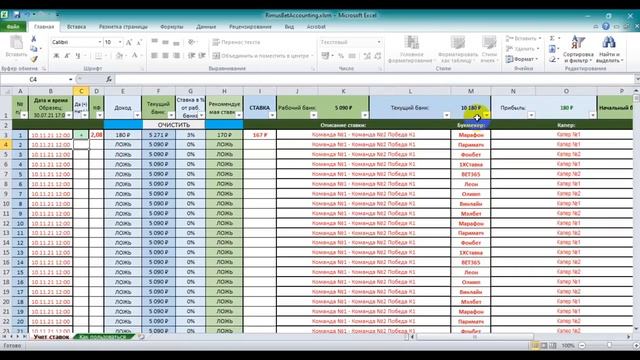Center text horizontally in the cell
Image resolution: width=640 pixels, height=360 pixels.
click(165, 56)
